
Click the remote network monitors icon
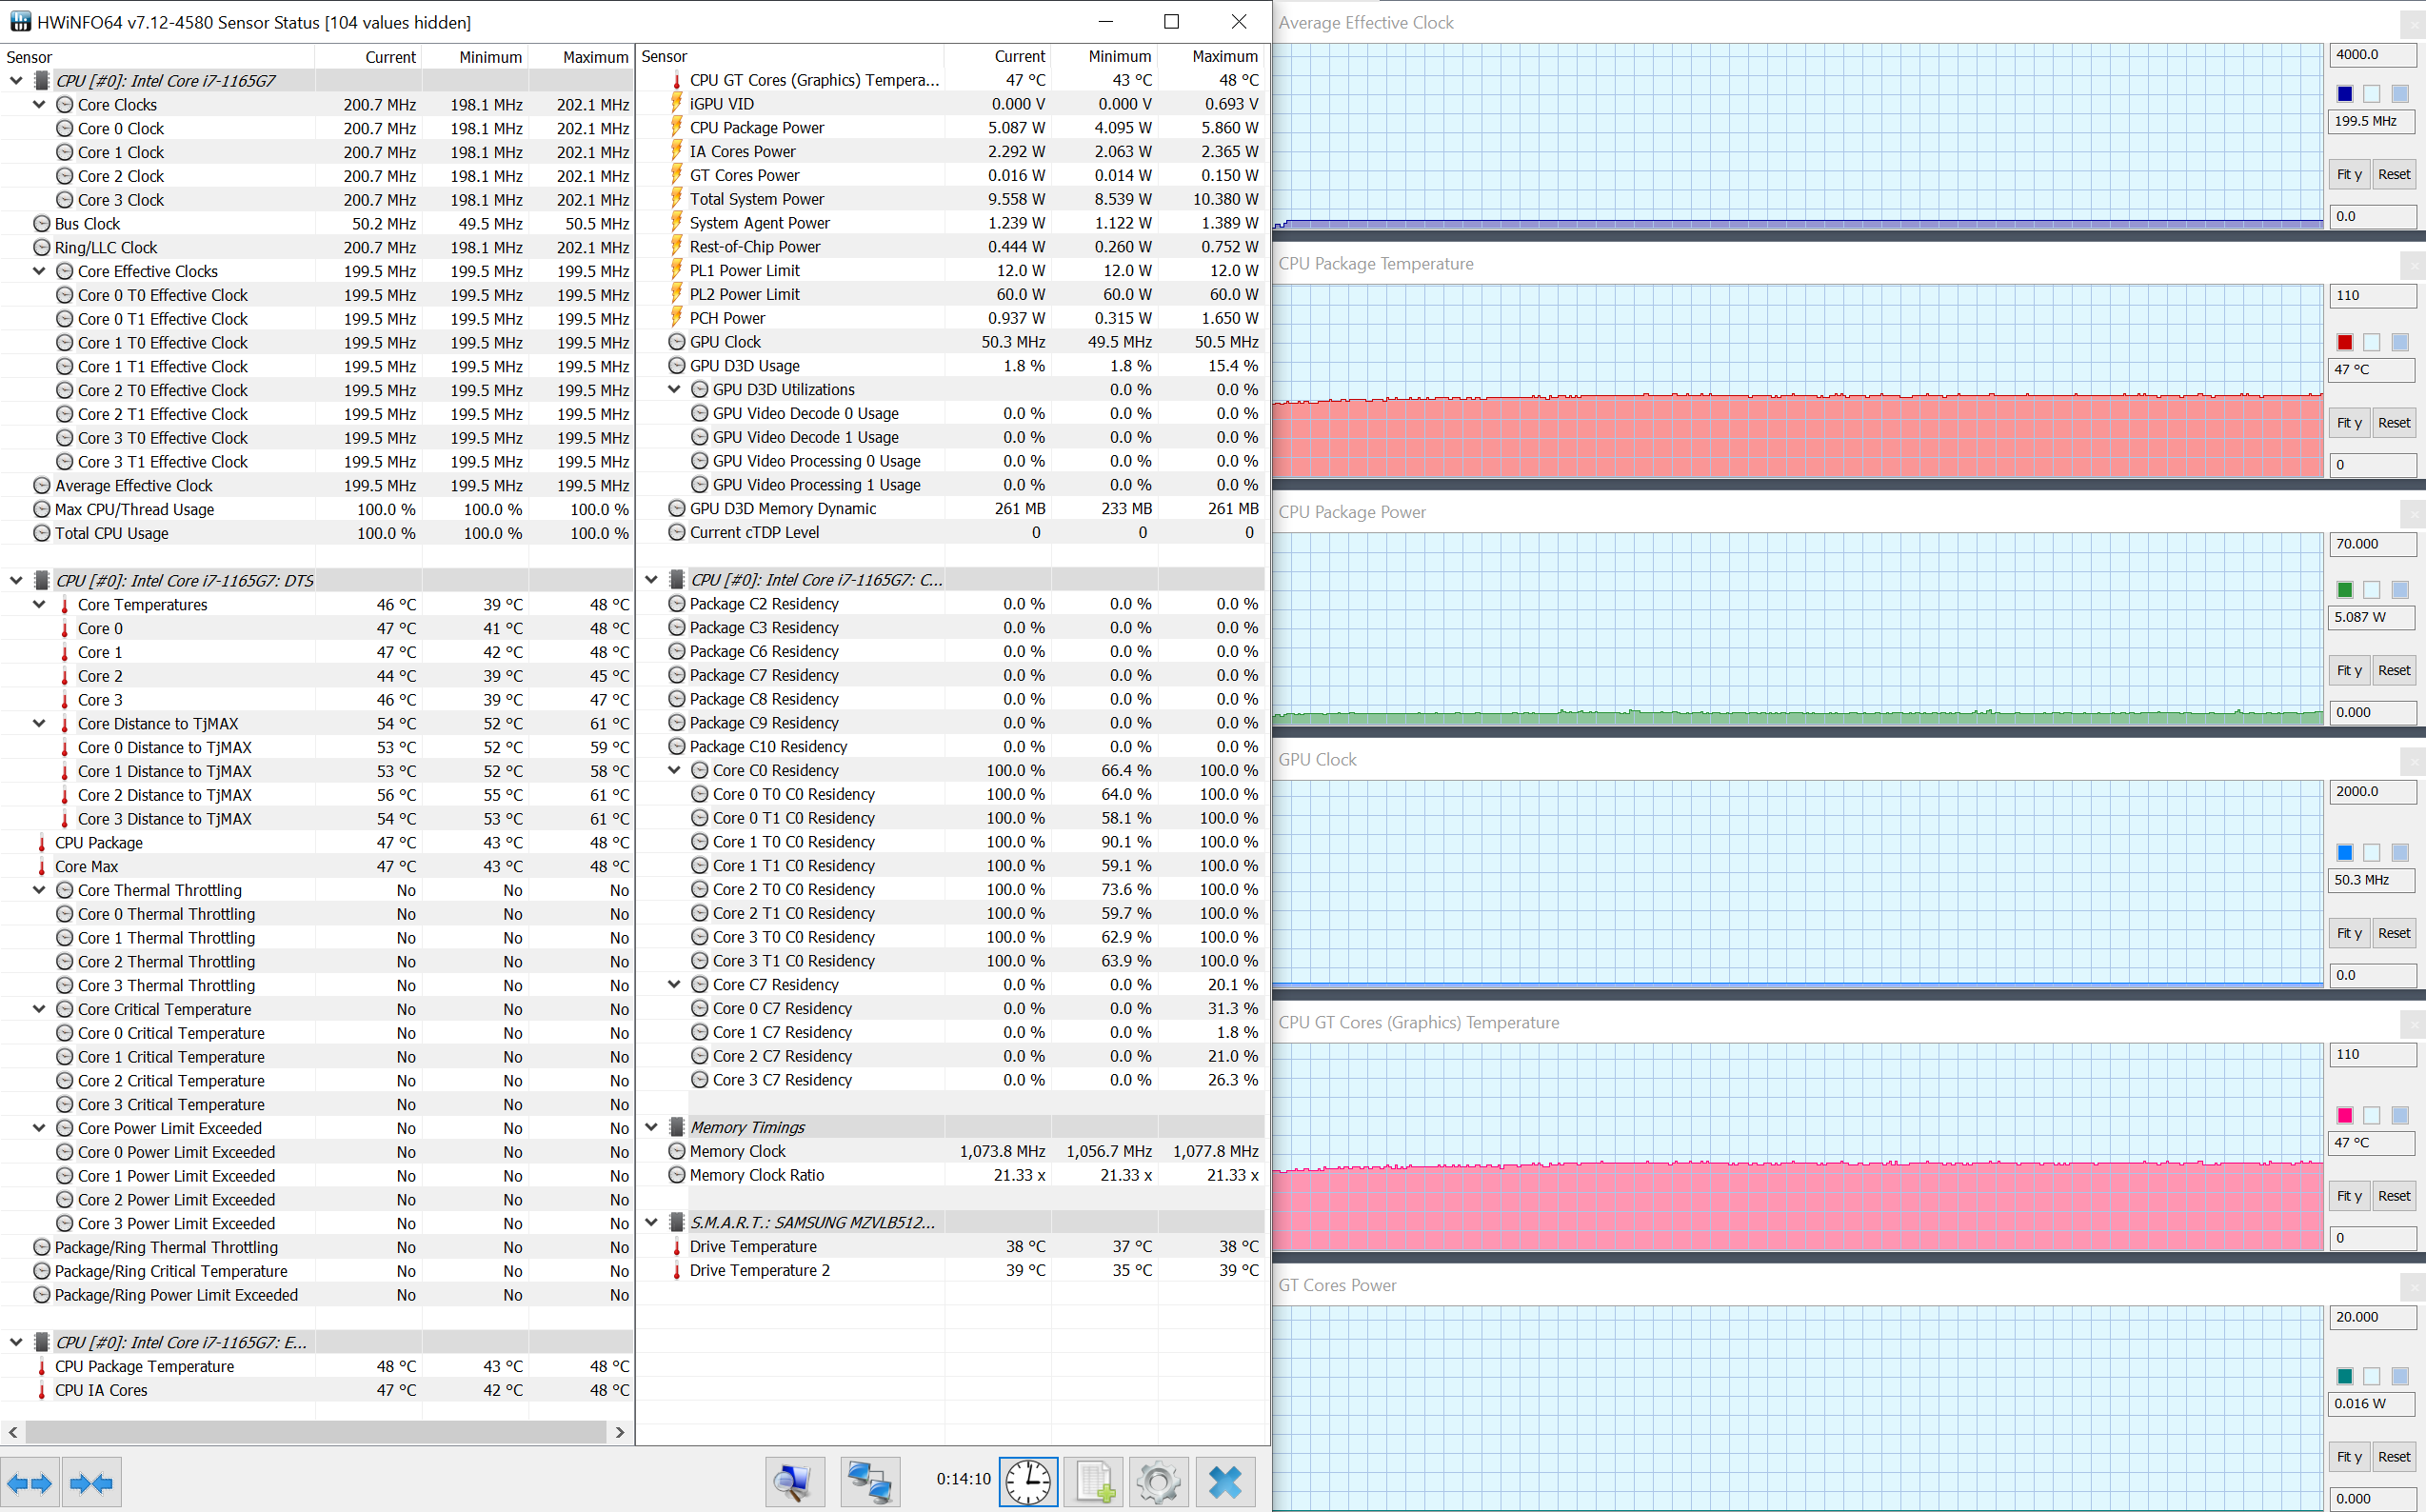coord(869,1482)
